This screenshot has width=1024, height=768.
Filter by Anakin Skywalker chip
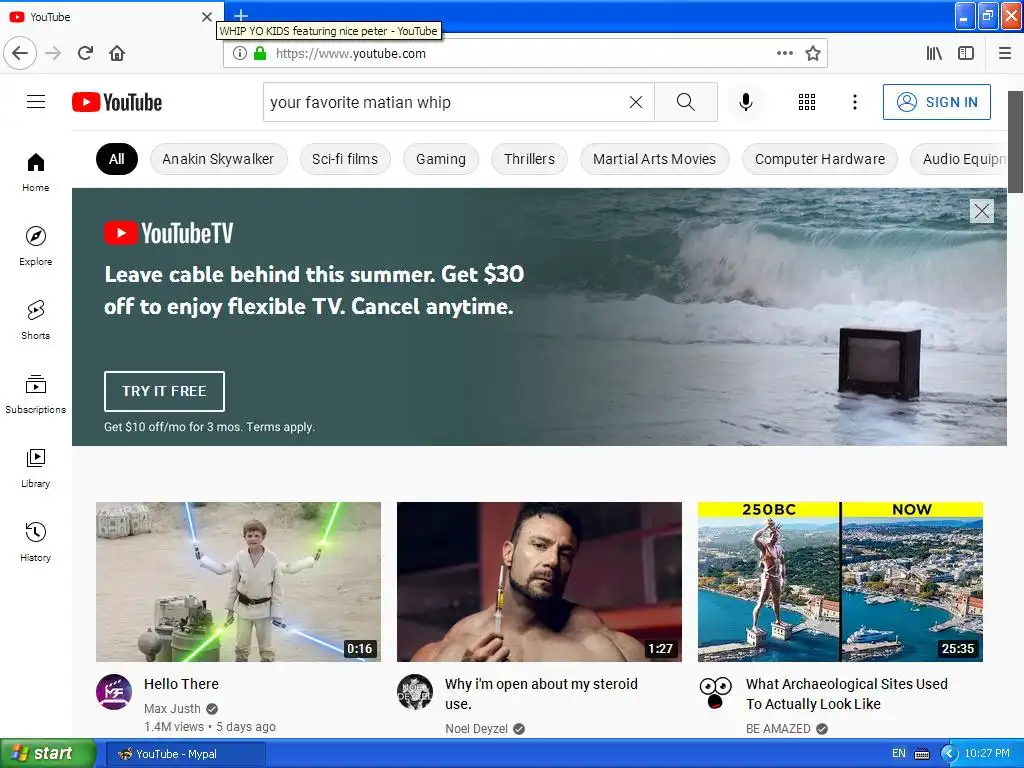point(218,159)
